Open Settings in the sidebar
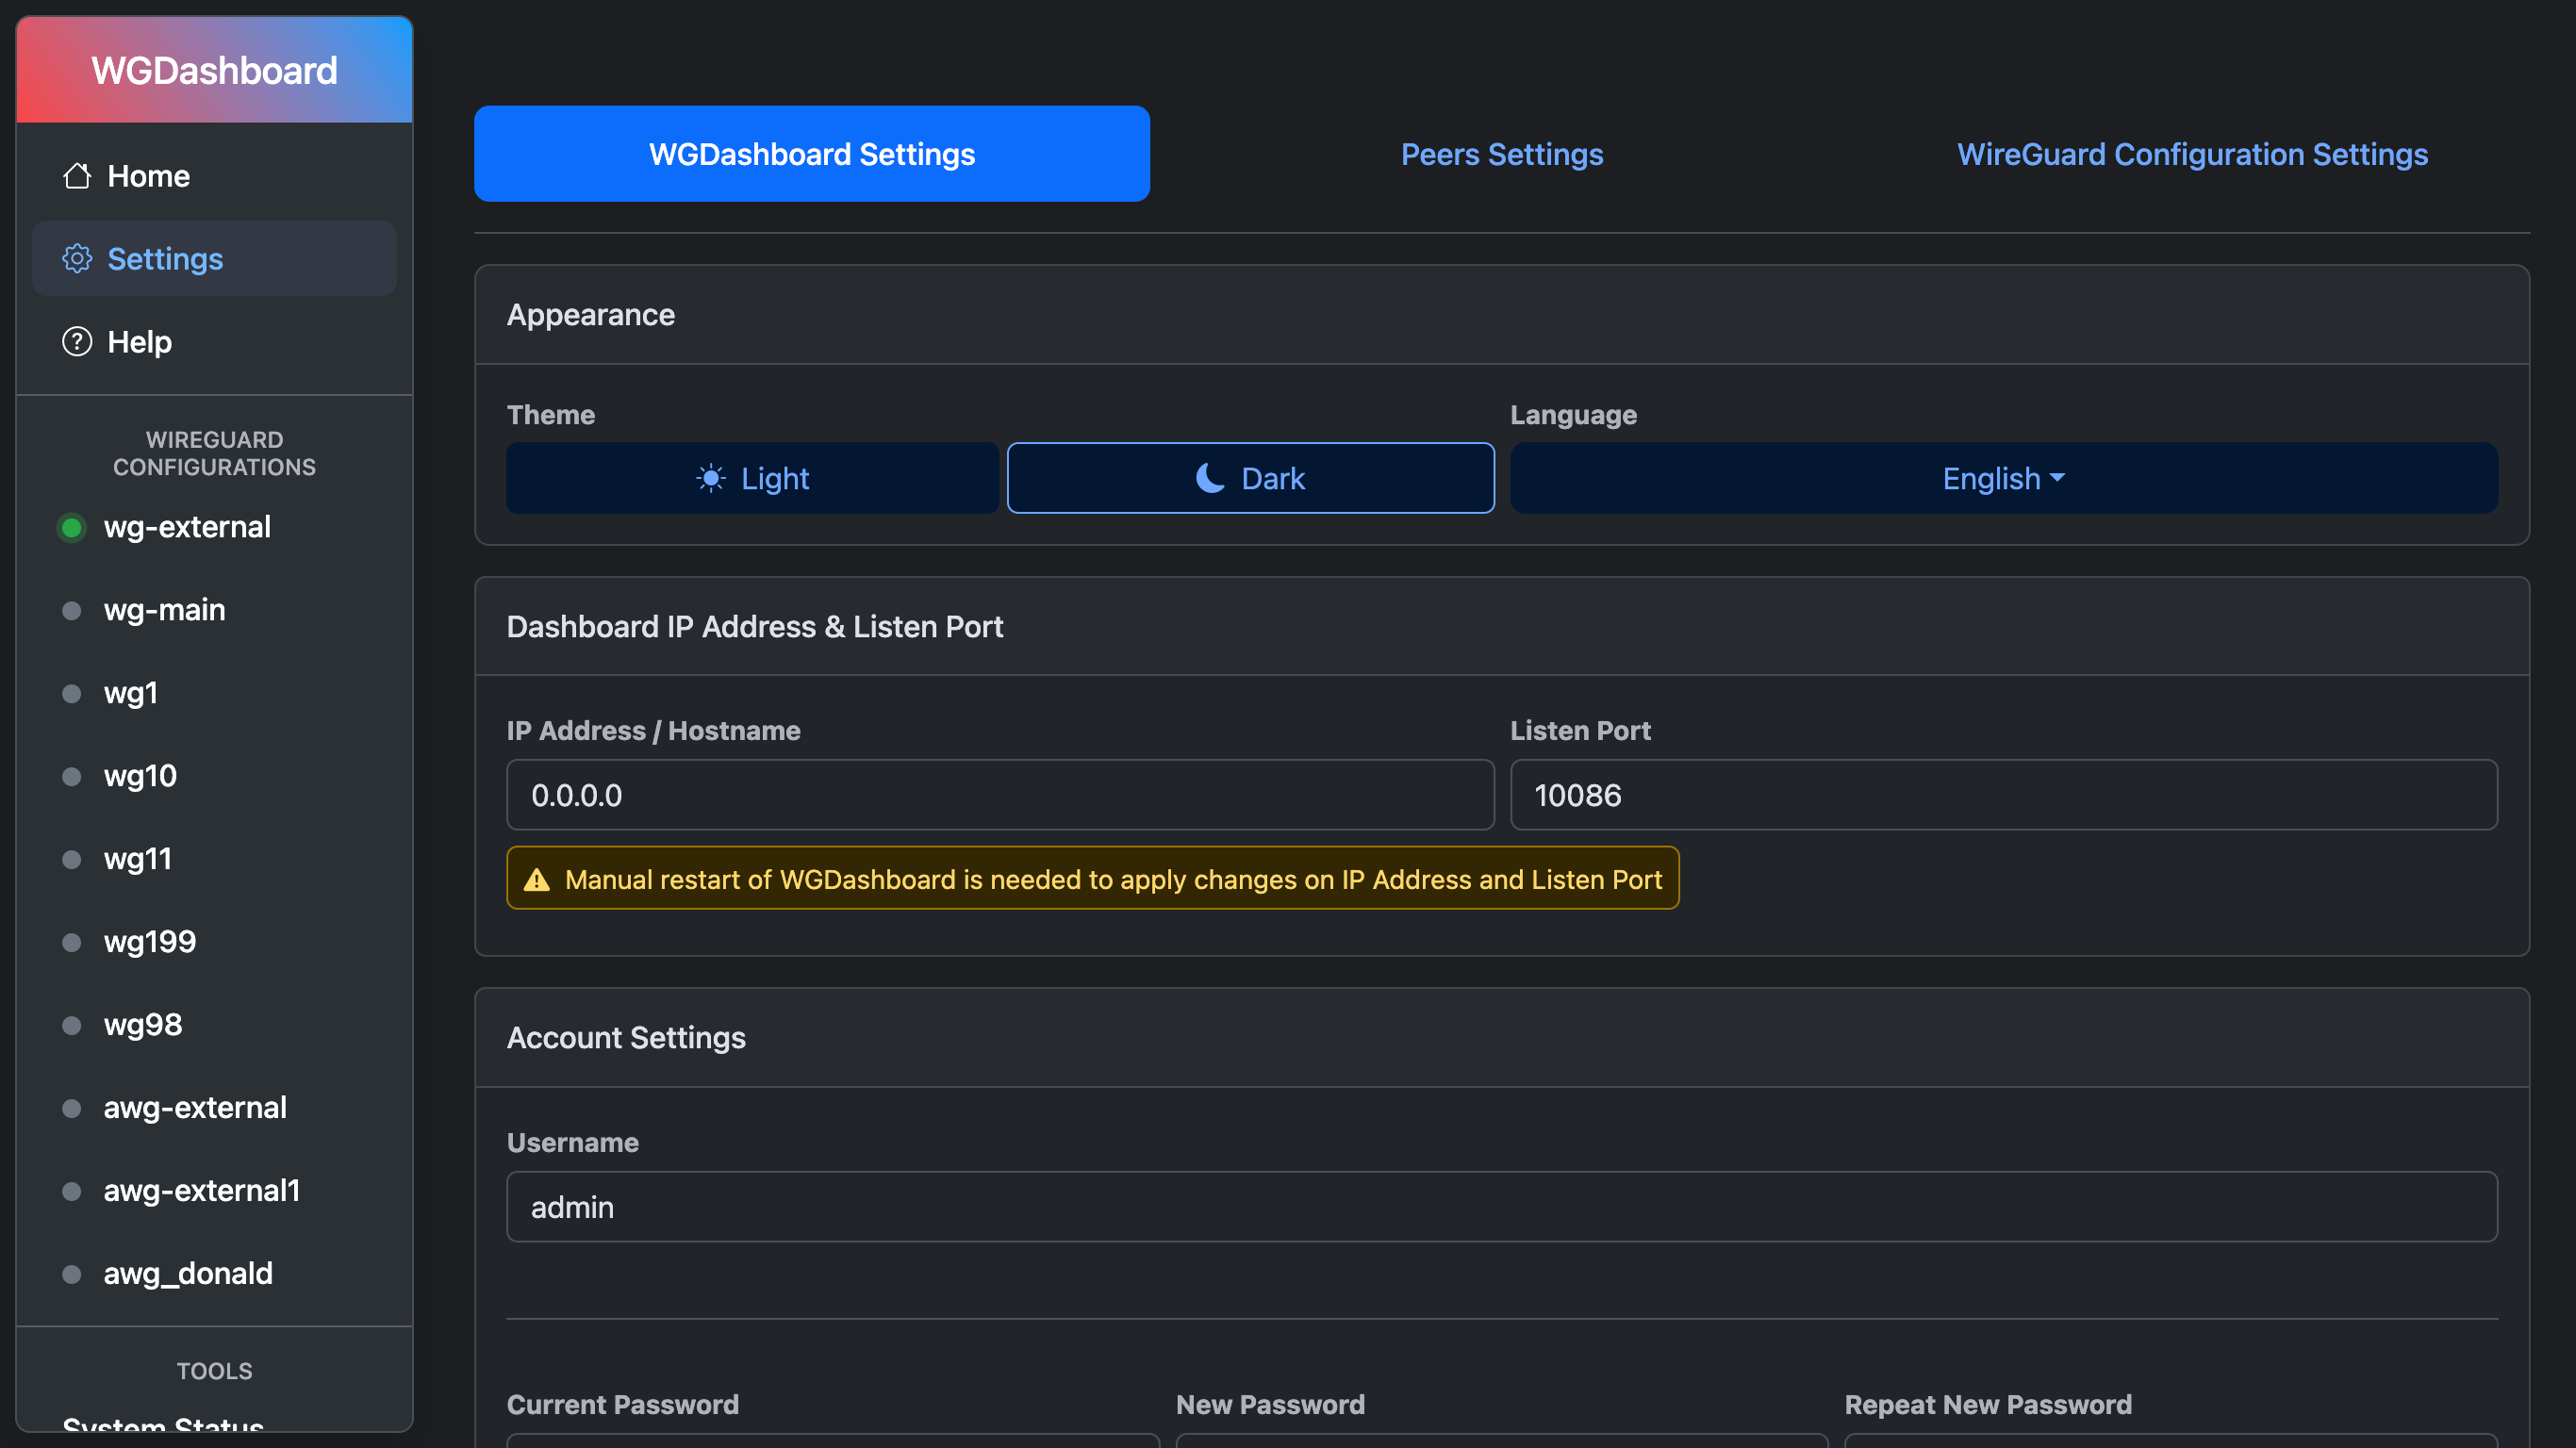 point(214,259)
